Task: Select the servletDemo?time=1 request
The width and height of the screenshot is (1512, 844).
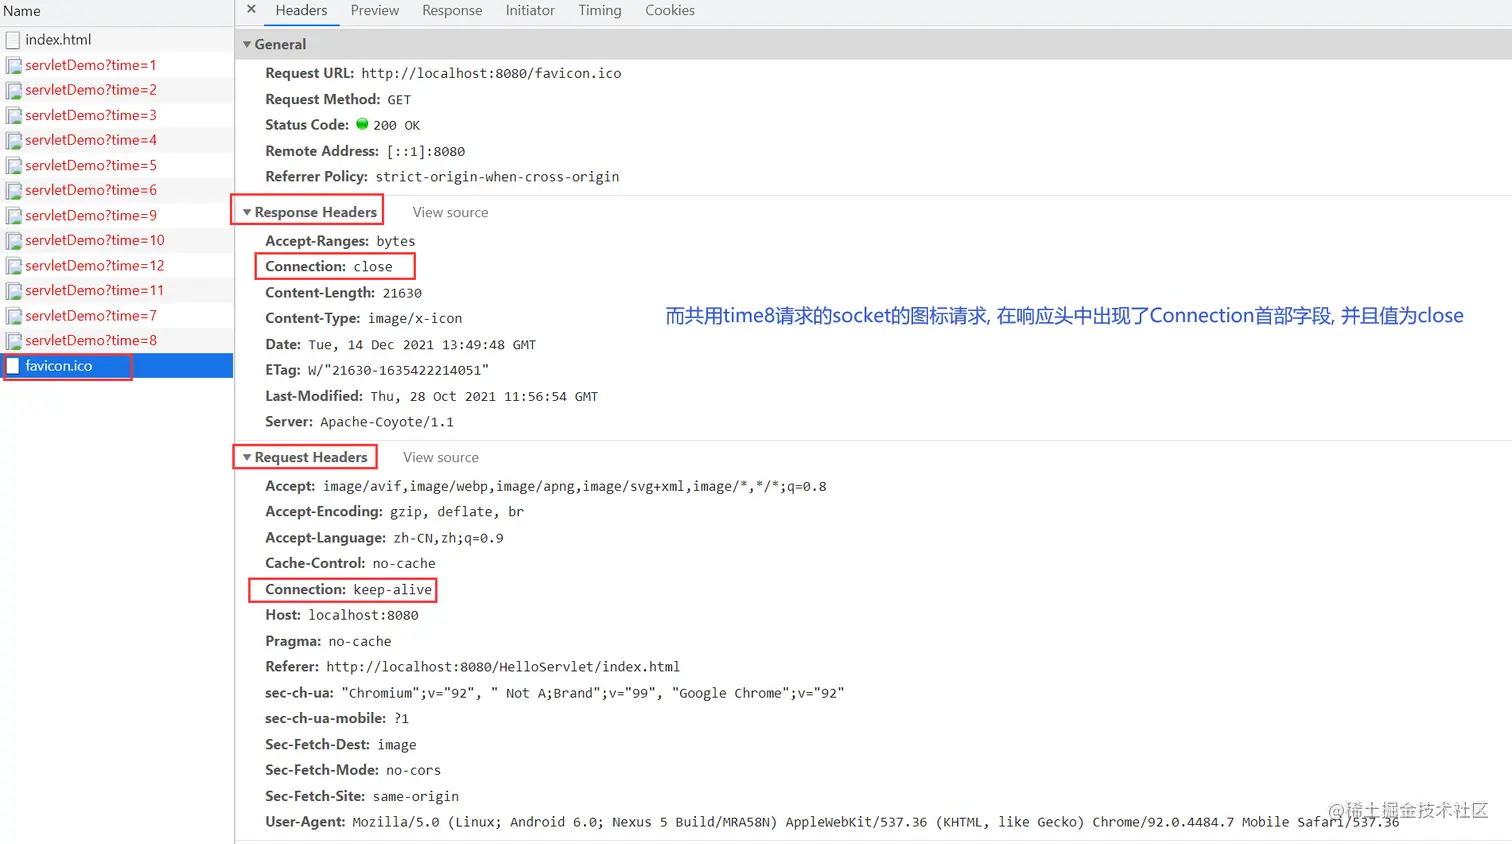Action: click(x=117, y=65)
